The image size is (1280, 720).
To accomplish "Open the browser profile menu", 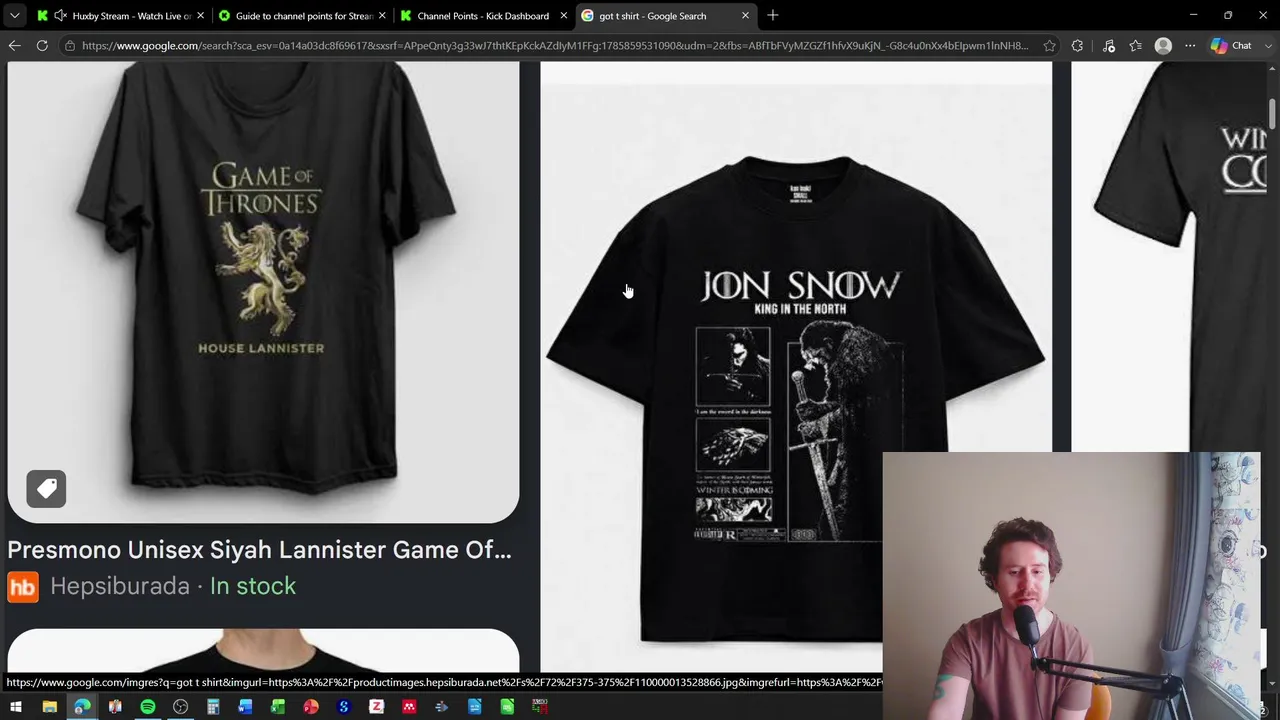I will point(1163,46).
